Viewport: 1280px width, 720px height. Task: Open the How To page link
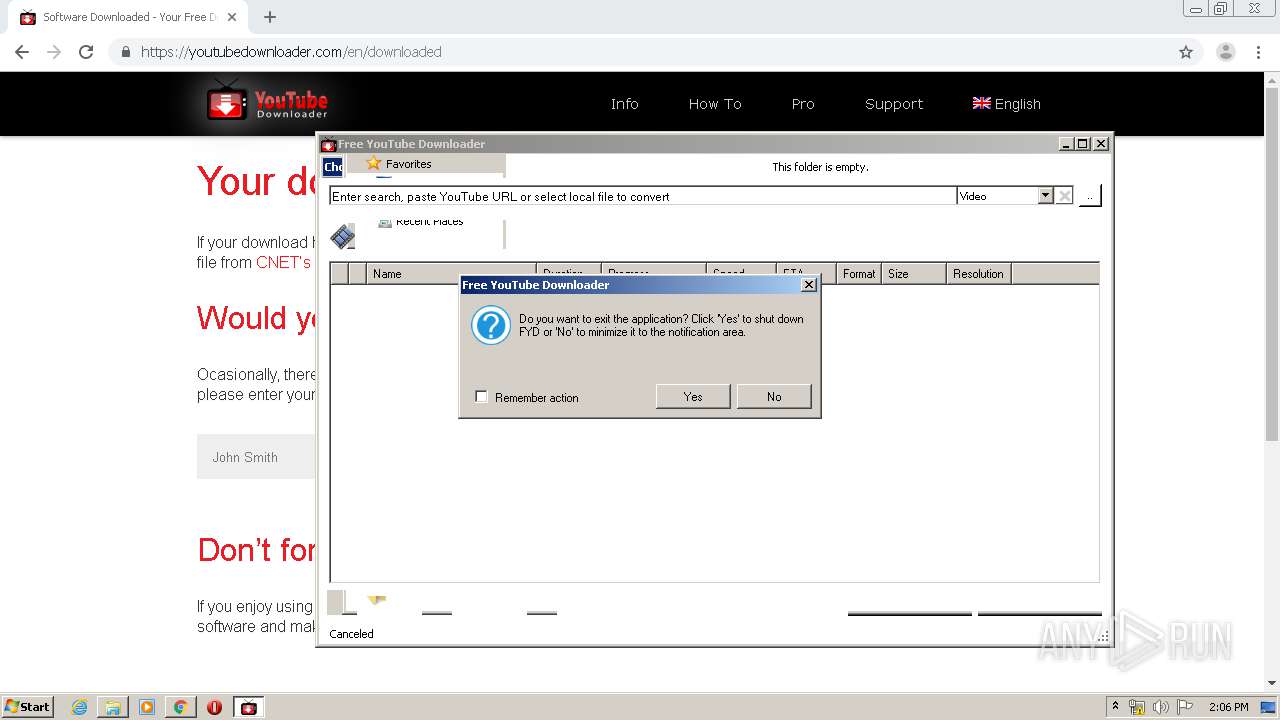(x=715, y=104)
